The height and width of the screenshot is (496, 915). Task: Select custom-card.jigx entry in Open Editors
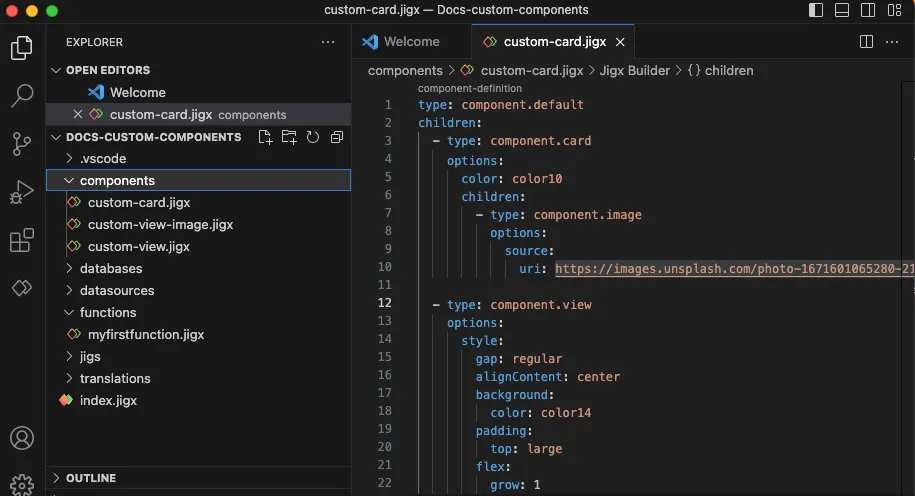pos(198,114)
